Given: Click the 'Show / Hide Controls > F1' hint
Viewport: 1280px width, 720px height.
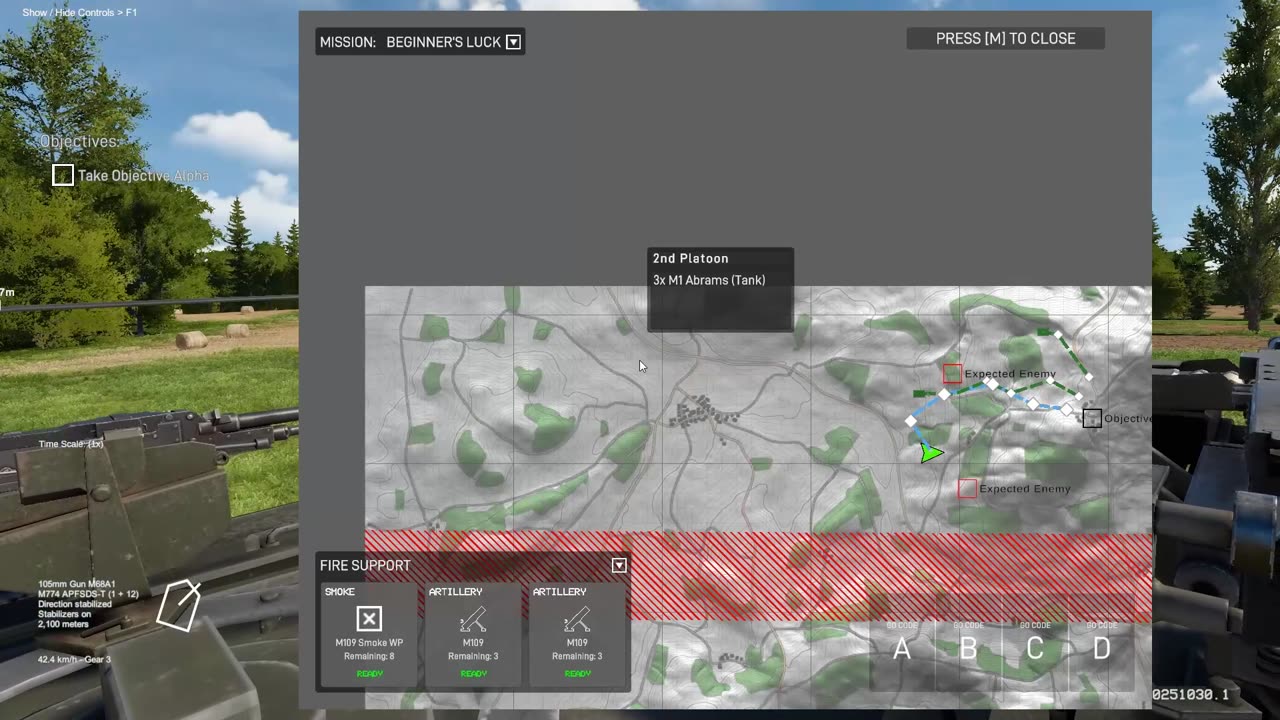Looking at the screenshot, I should pos(80,13).
